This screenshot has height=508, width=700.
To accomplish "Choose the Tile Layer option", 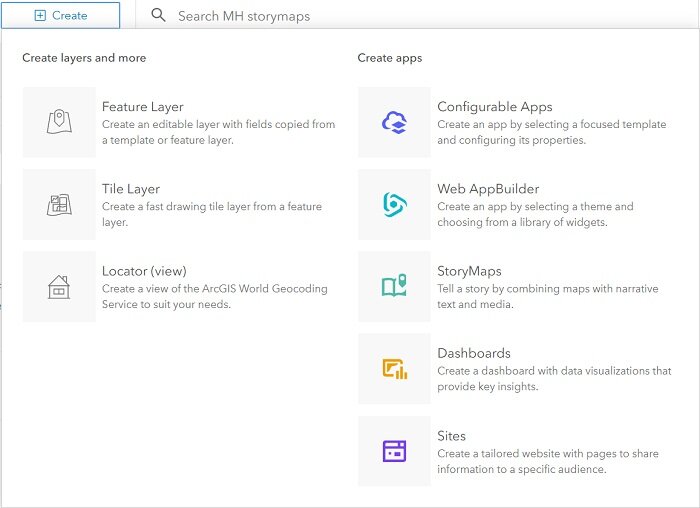I will pyautogui.click(x=131, y=189).
